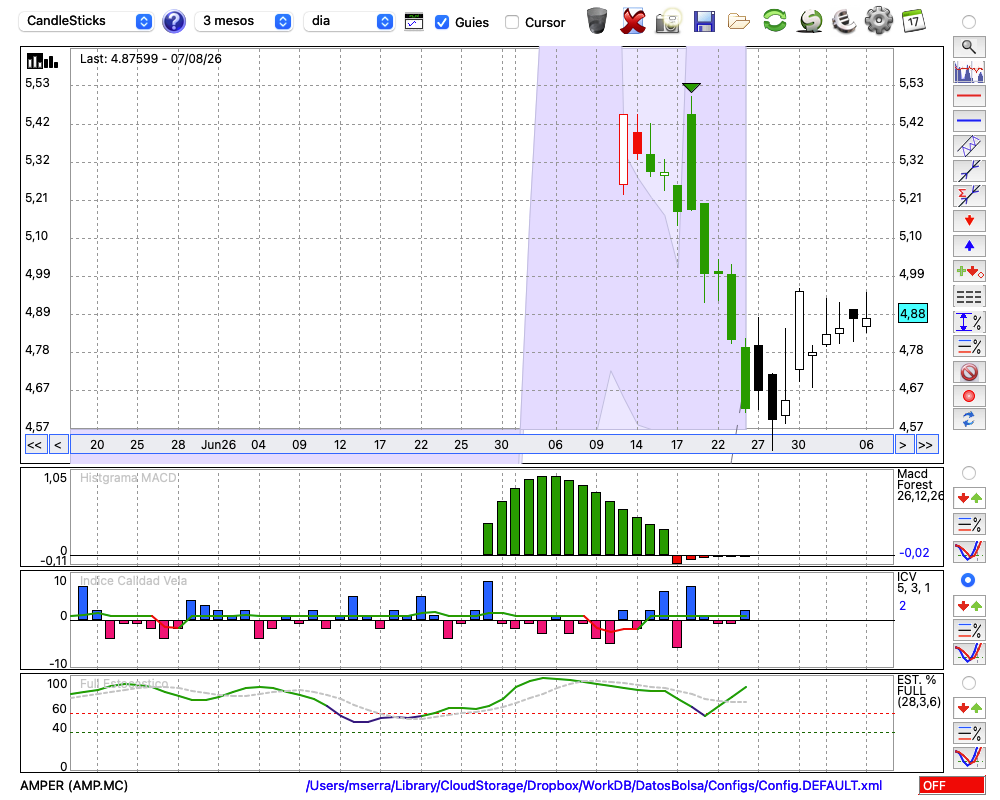This screenshot has height=800, width=1000.
Task: Uncheck the Guies checkbox
Action: coord(441,22)
